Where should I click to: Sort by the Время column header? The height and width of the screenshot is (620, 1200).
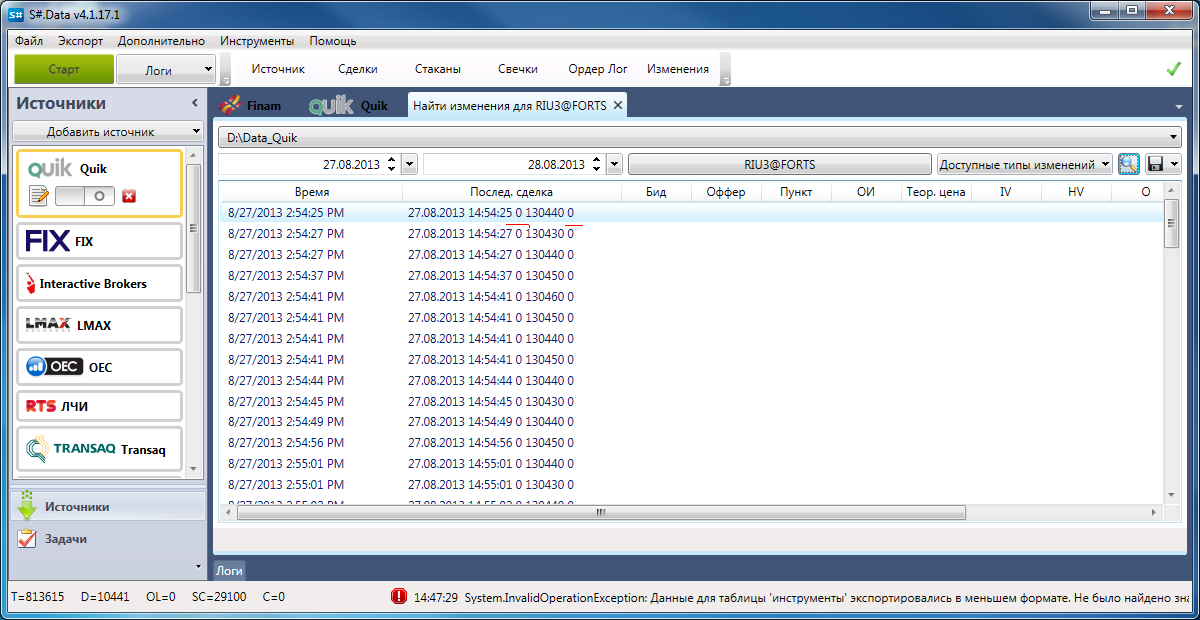pos(312,191)
